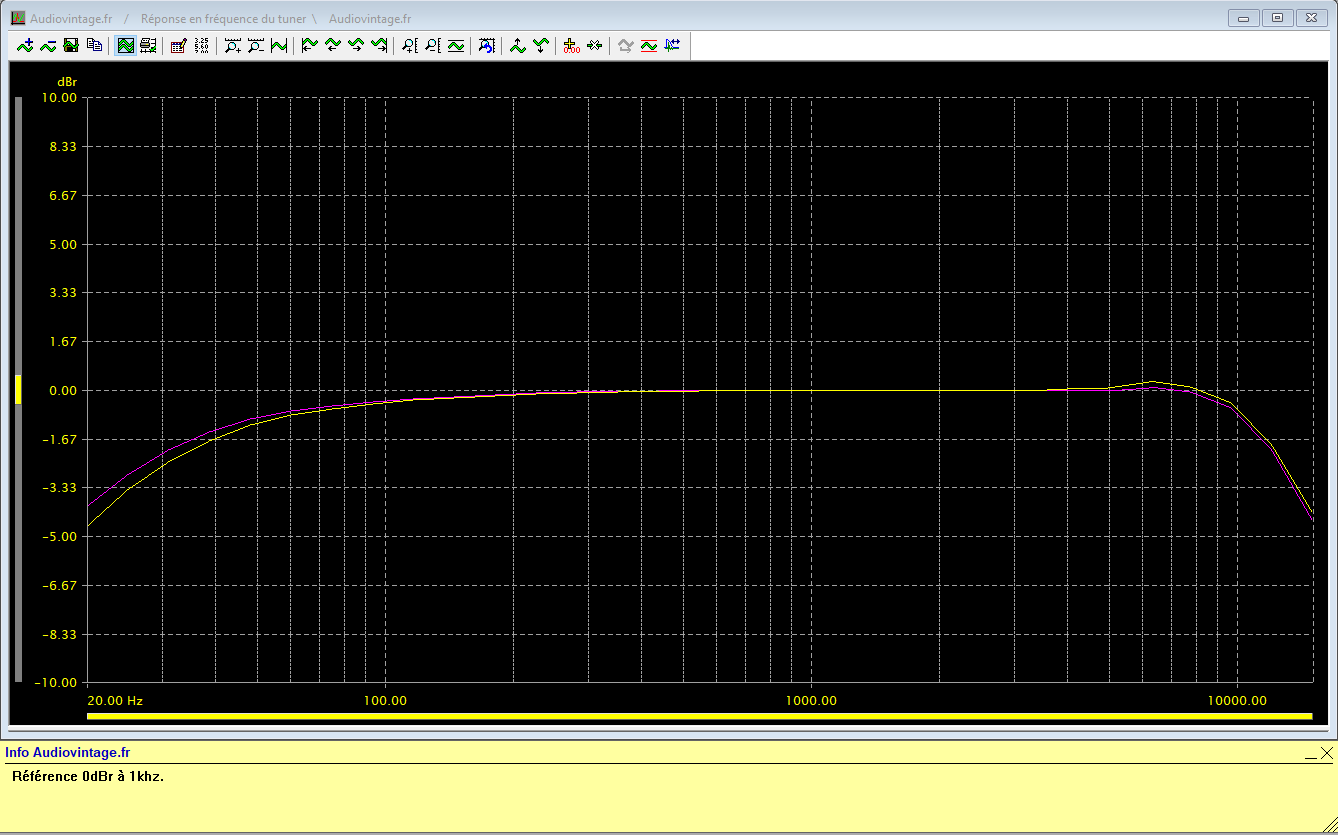The height and width of the screenshot is (835, 1338).
Task: Click the 6.67 axis value label
Action: click(62, 195)
